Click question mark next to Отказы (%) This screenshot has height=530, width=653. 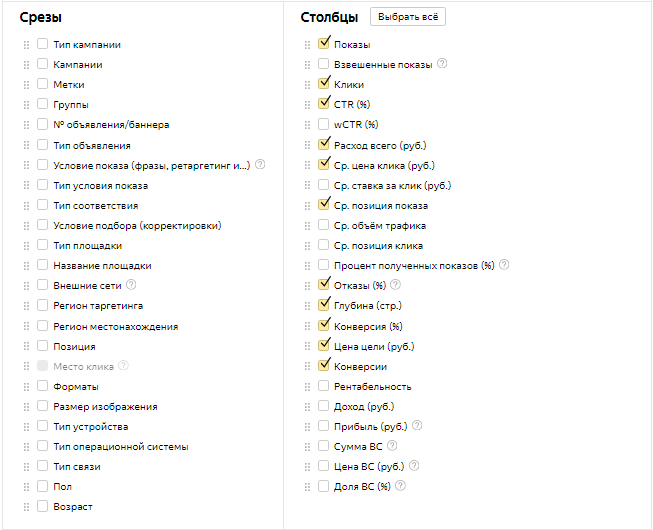396,285
